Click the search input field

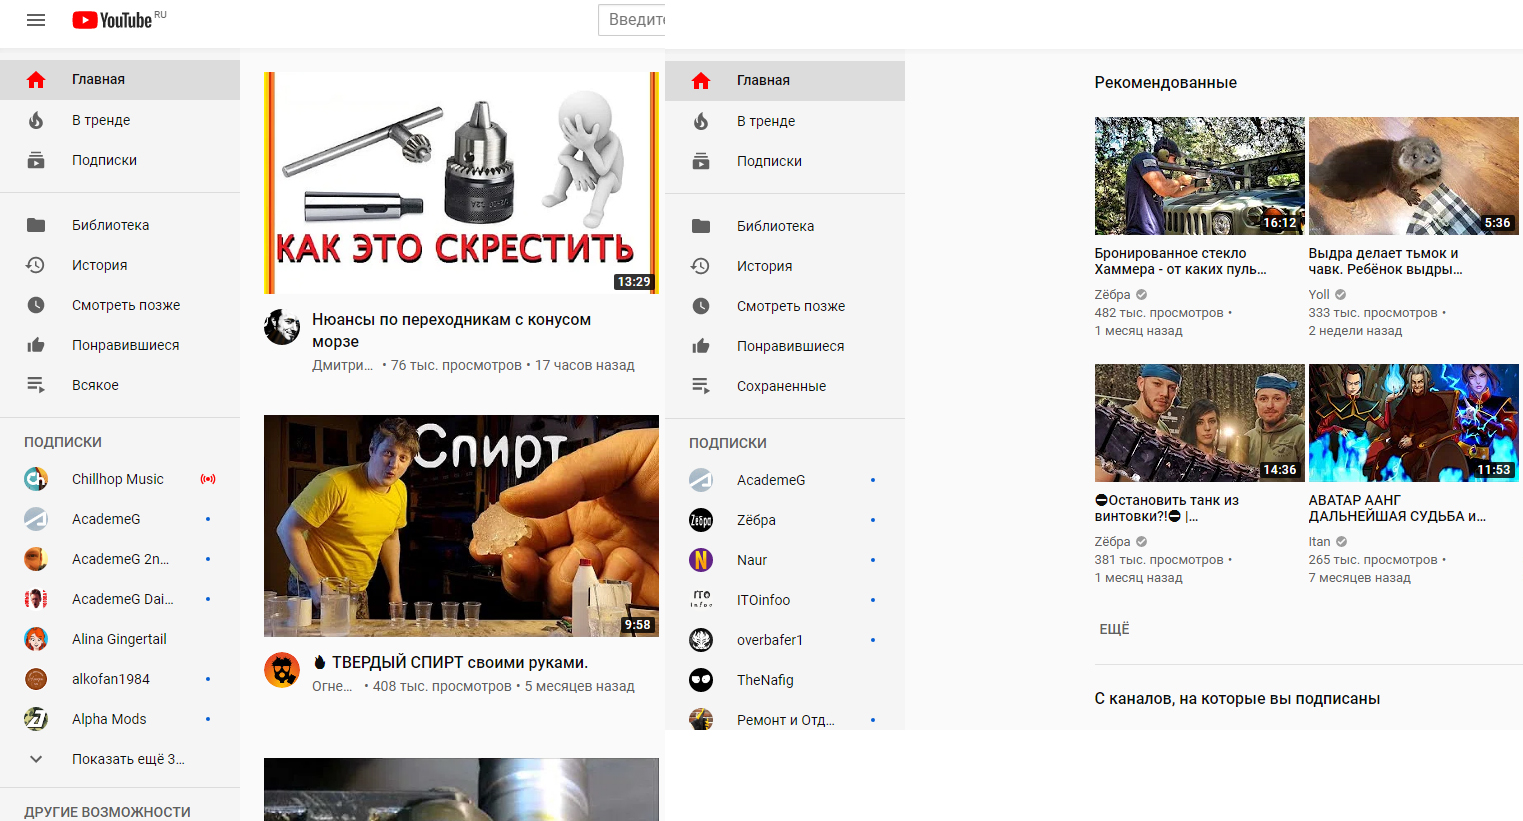tap(632, 20)
